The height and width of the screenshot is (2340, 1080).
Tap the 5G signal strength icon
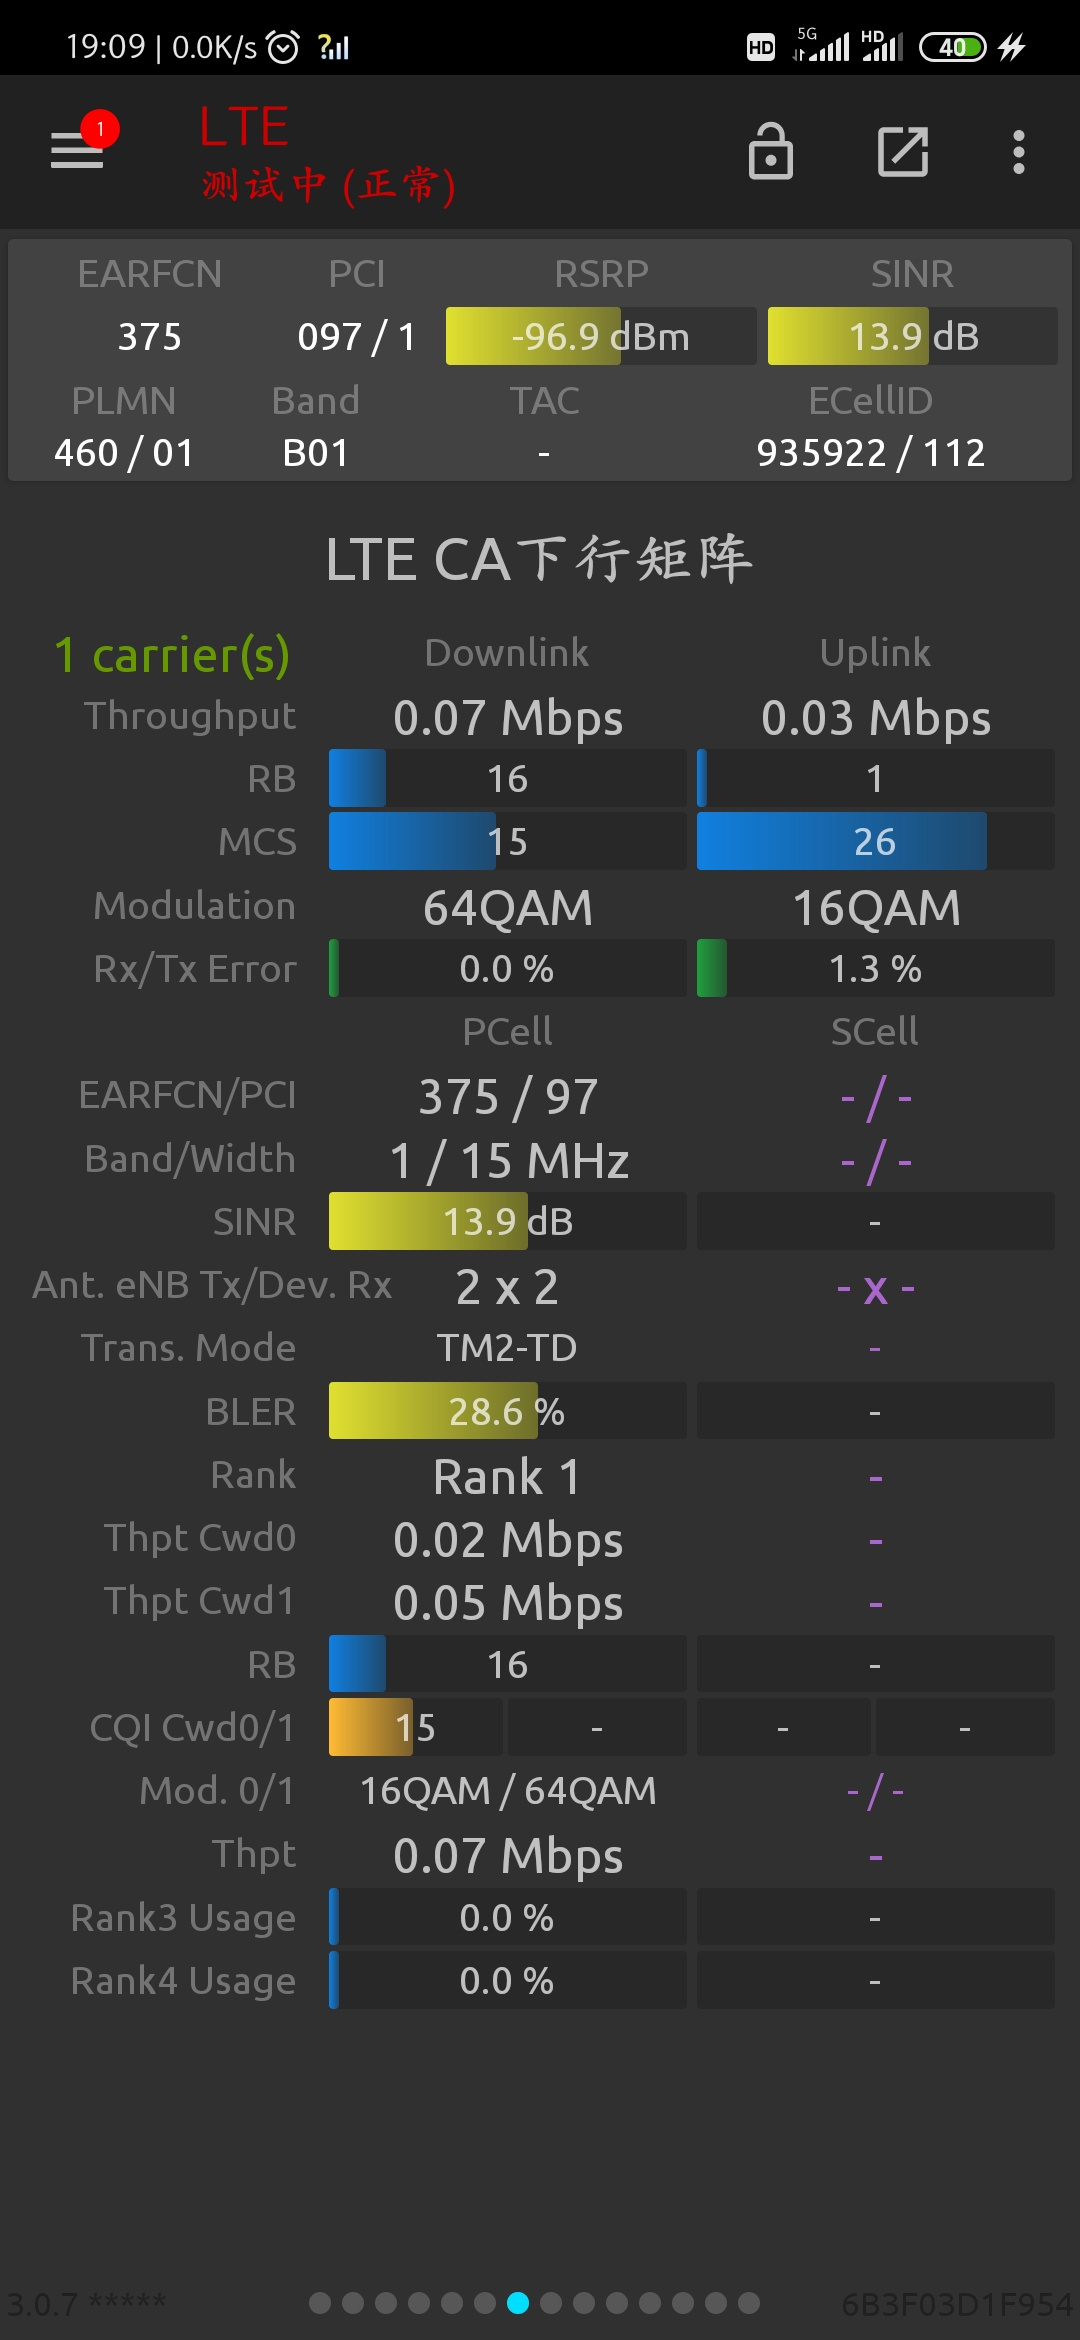822,45
